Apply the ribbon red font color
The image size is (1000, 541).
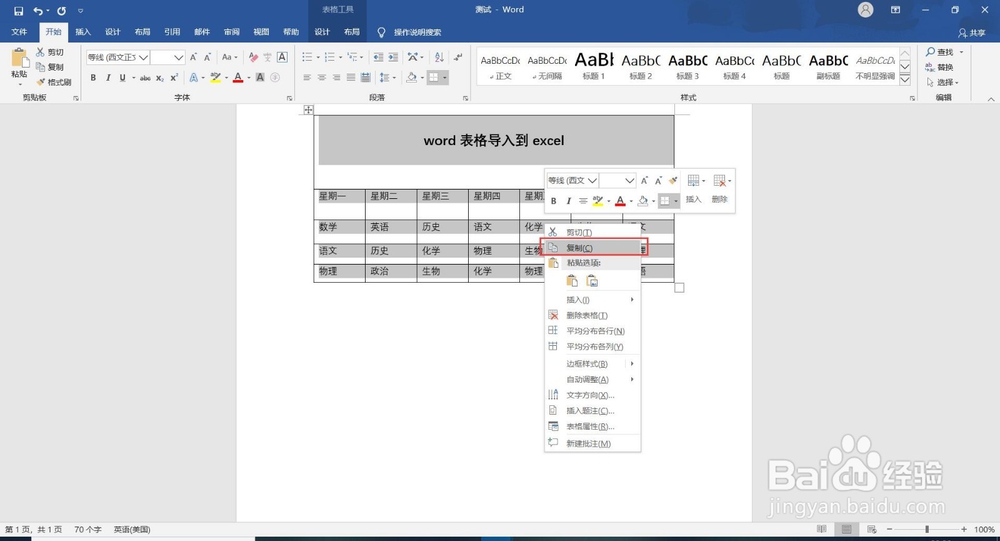(x=238, y=78)
